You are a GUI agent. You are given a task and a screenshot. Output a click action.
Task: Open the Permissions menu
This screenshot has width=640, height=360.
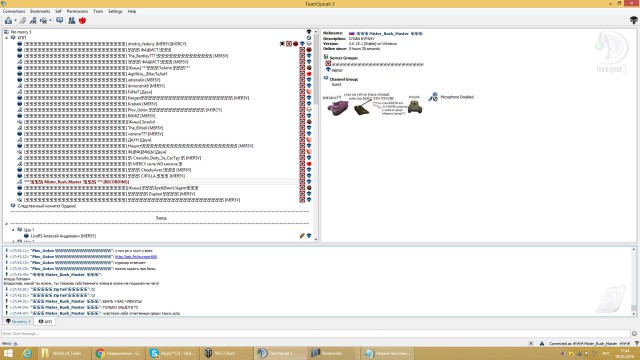pos(77,11)
